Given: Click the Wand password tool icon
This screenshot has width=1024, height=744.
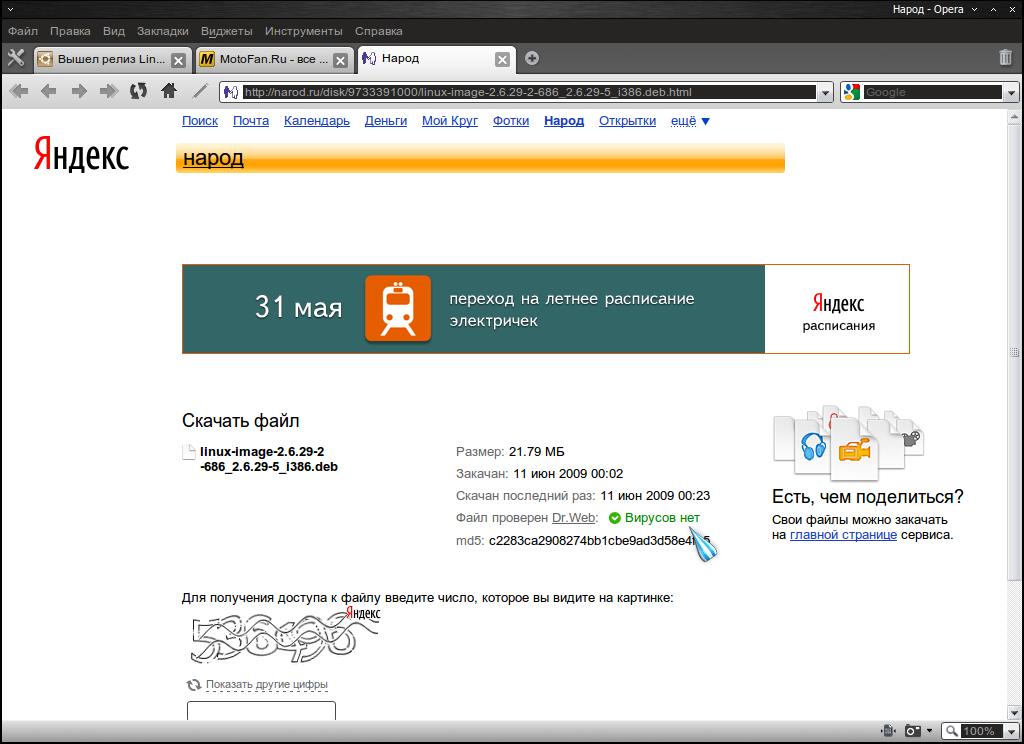Looking at the screenshot, I should 200,91.
